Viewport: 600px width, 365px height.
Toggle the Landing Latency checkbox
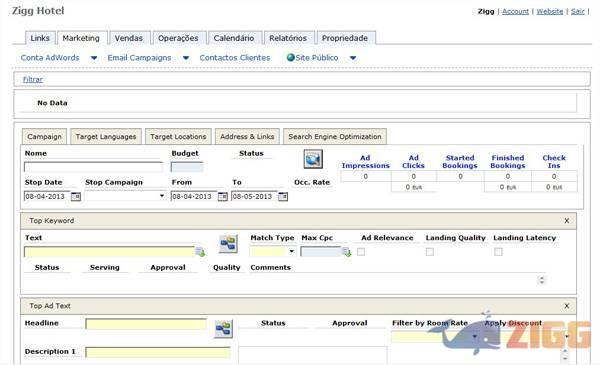pos(498,252)
